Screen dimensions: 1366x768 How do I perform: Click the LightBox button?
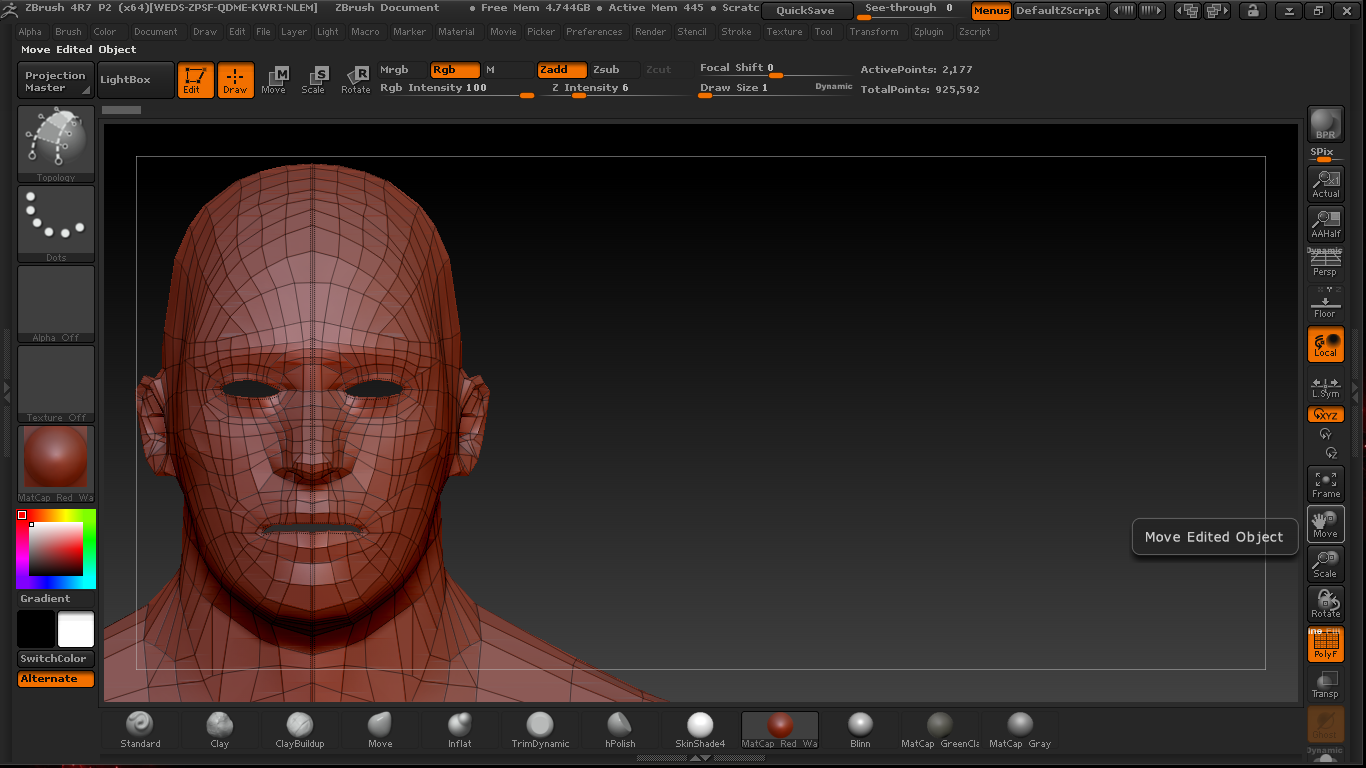point(126,80)
